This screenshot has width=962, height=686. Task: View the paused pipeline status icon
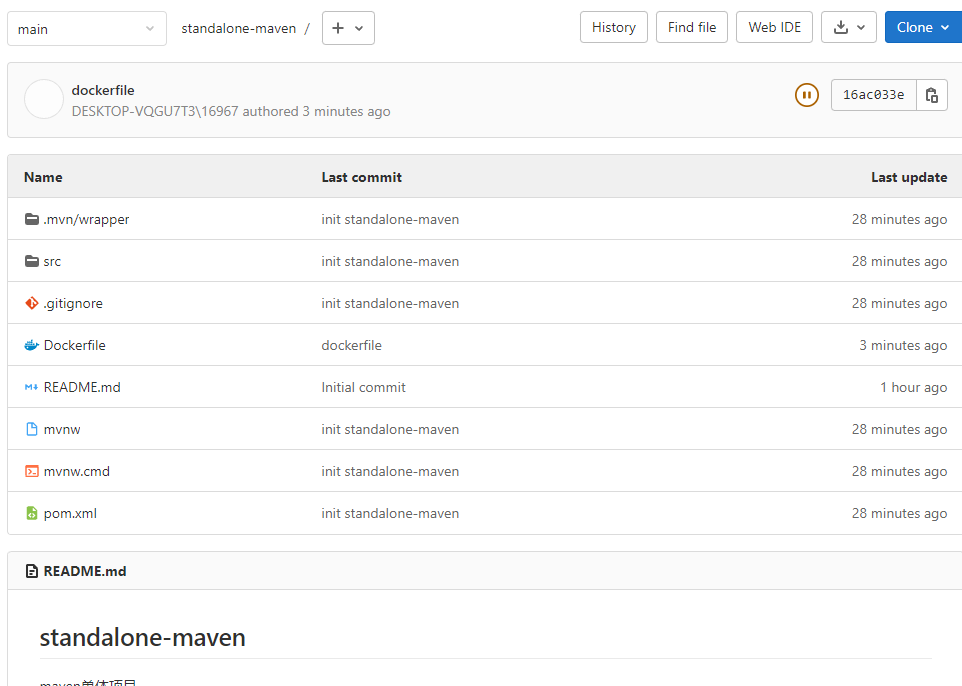click(x=807, y=95)
